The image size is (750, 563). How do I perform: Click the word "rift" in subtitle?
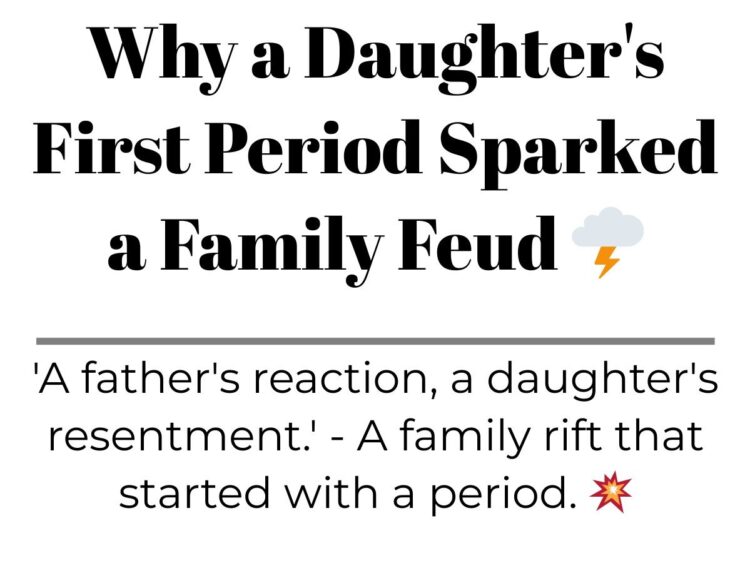point(578,435)
